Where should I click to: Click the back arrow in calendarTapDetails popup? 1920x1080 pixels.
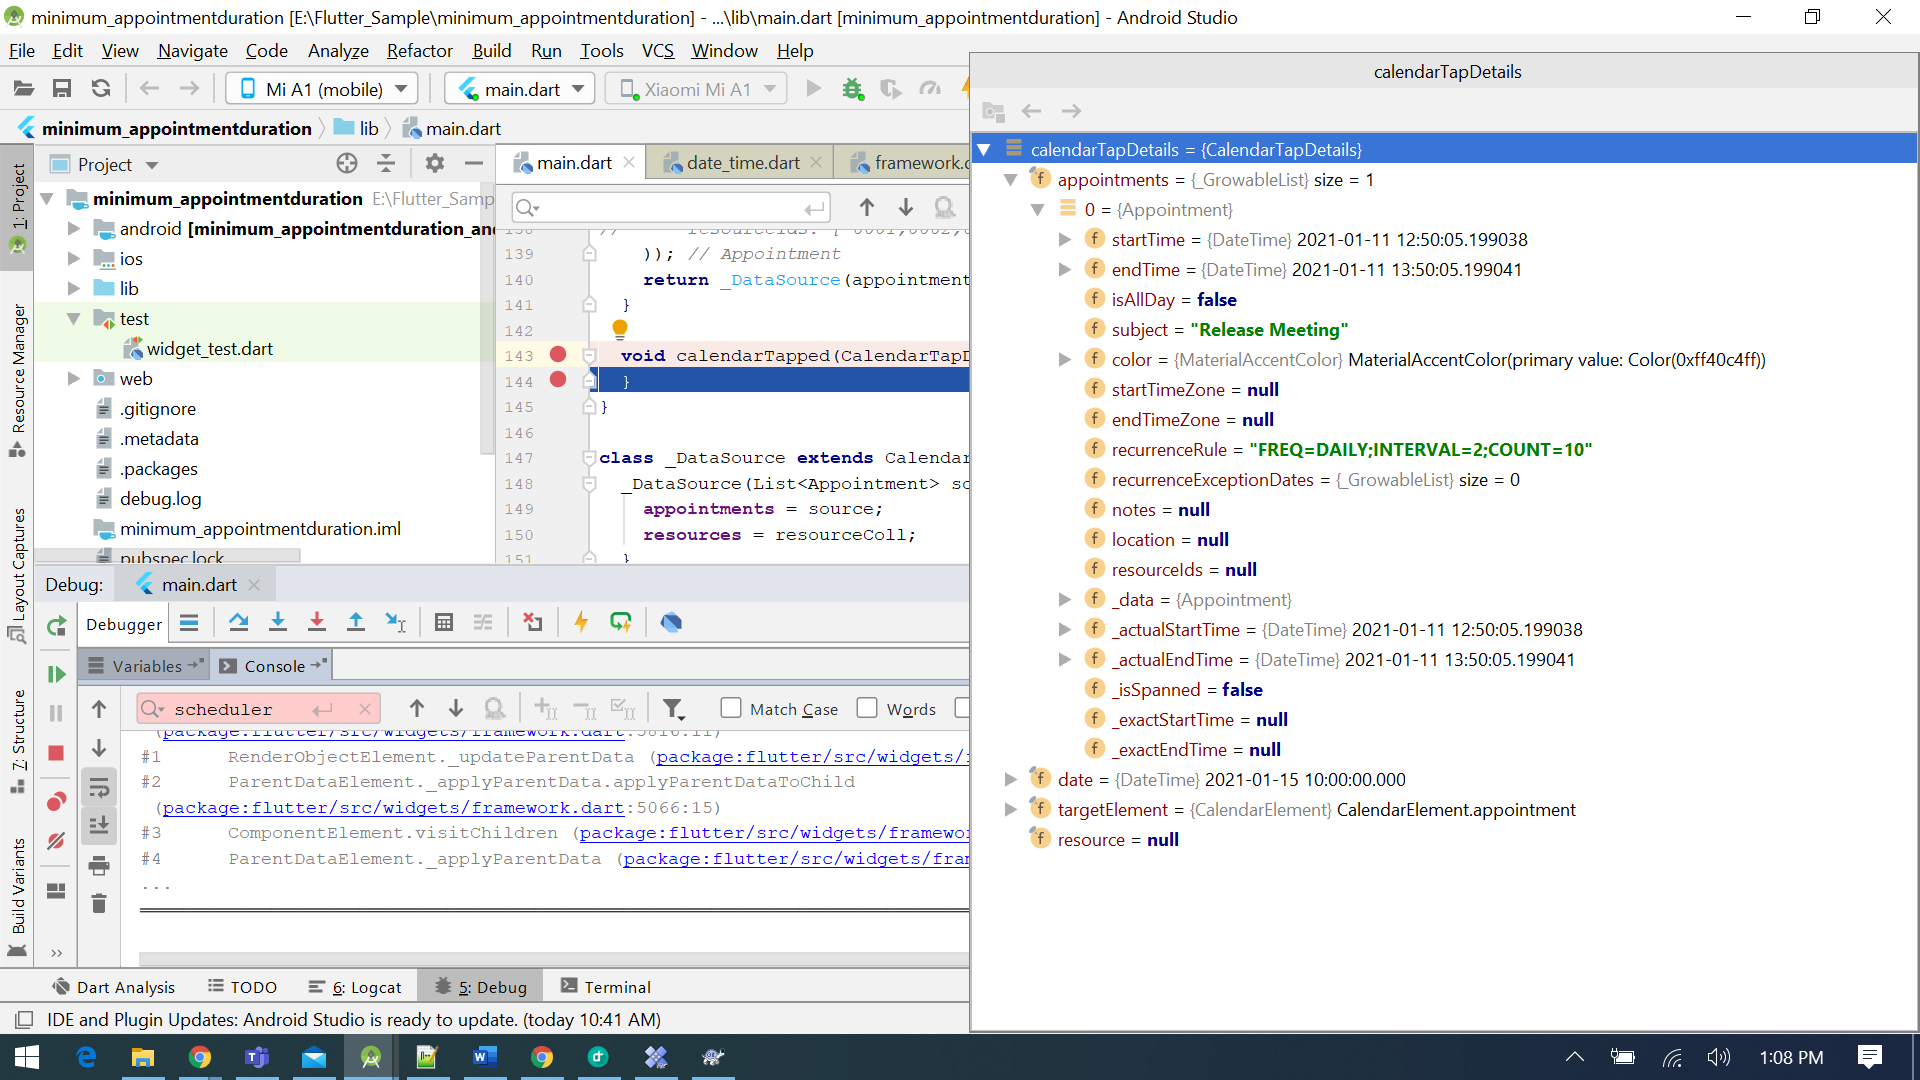pos(1032,111)
